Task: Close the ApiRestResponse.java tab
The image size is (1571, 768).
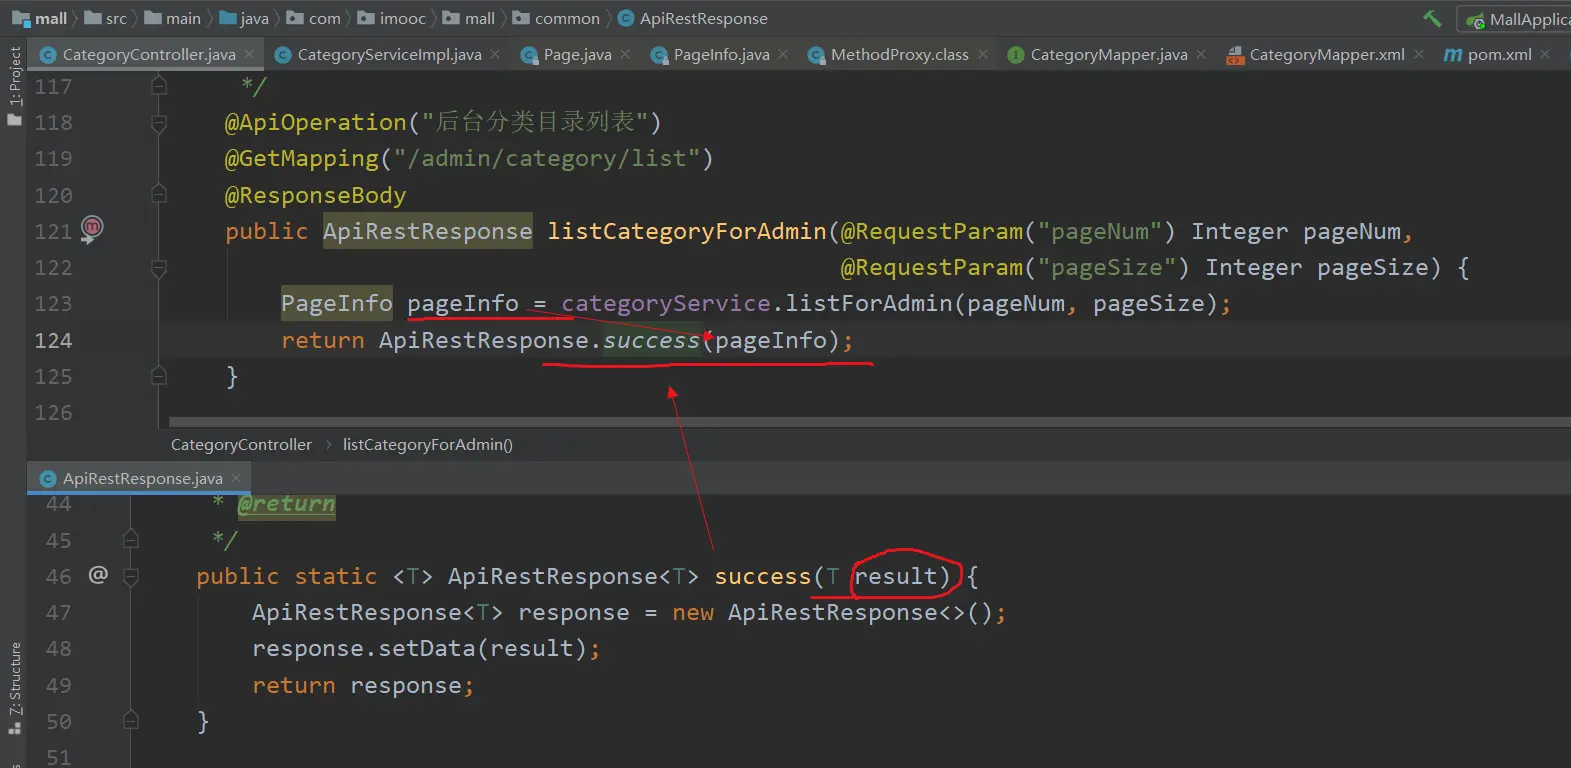Action: tap(236, 479)
